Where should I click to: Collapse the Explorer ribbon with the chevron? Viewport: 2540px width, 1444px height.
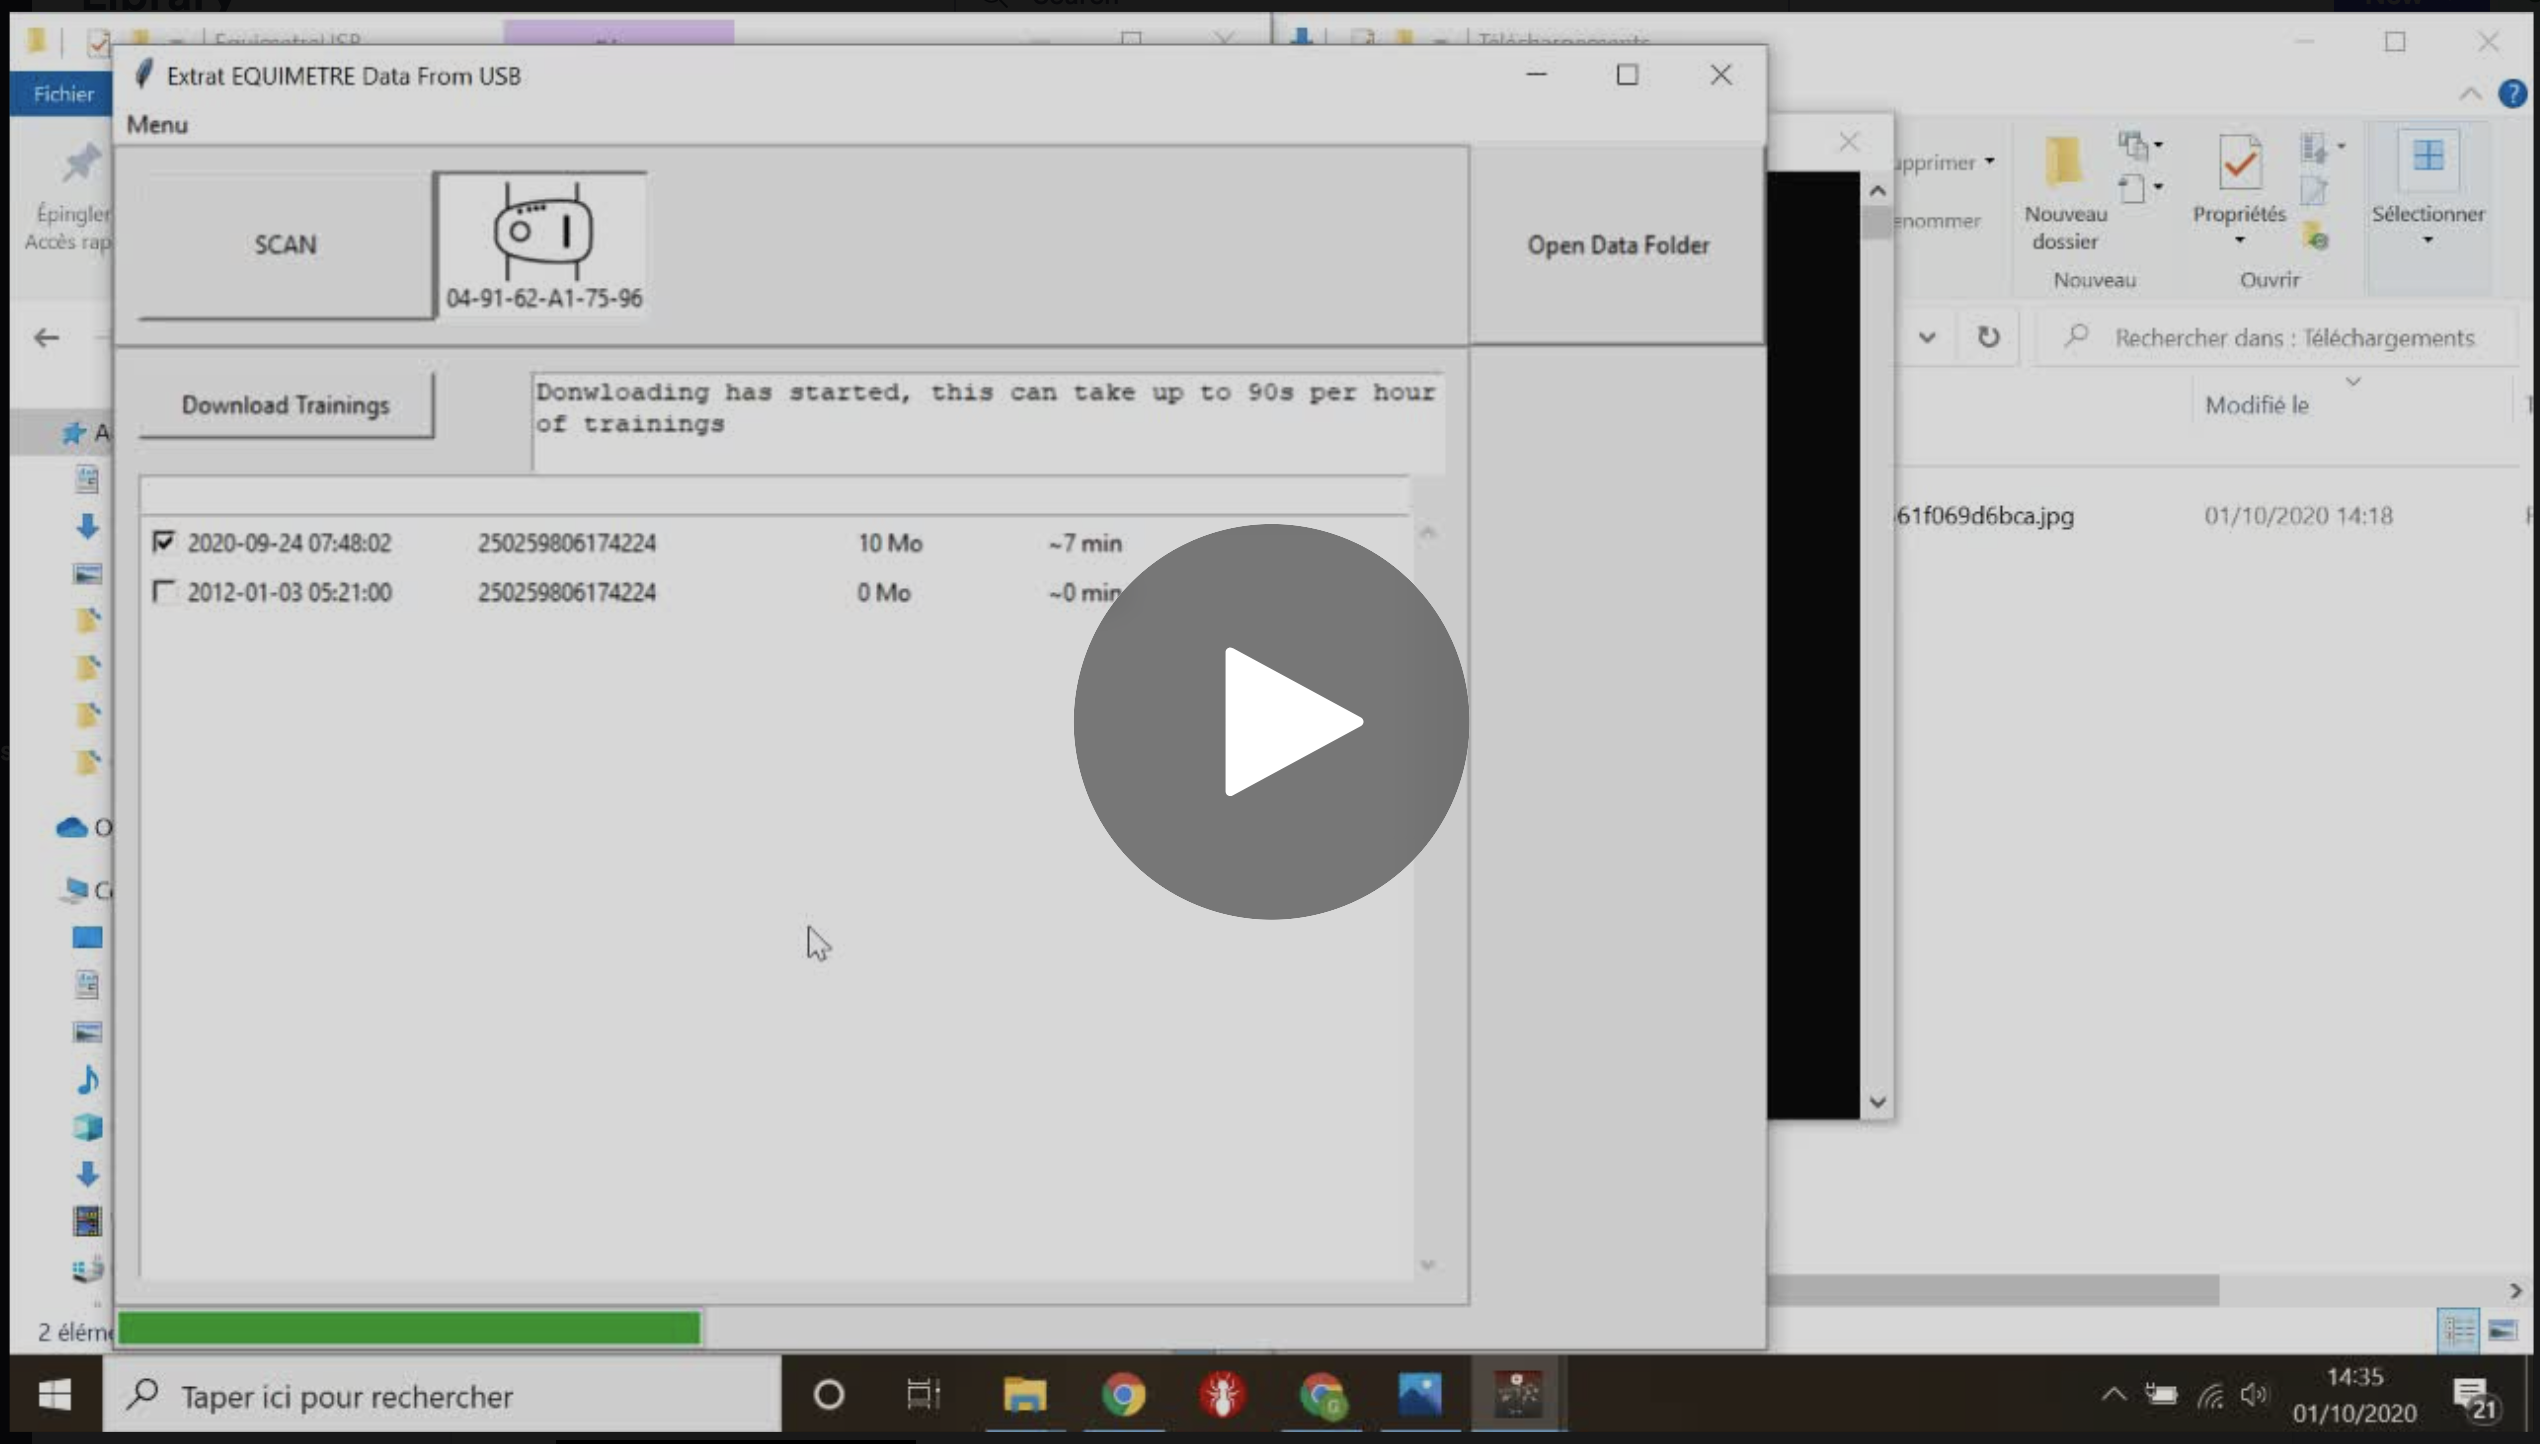2470,94
